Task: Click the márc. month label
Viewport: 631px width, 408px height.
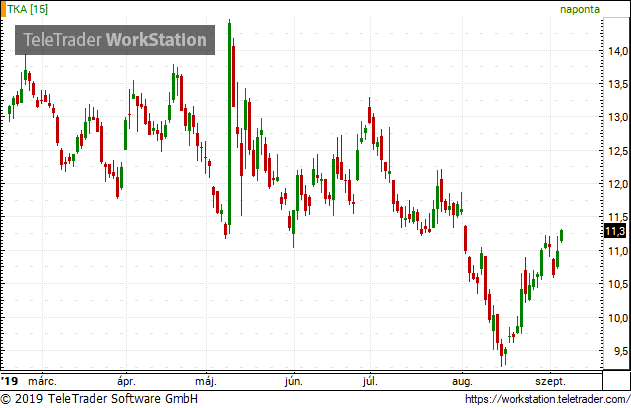Action: [x=42, y=381]
